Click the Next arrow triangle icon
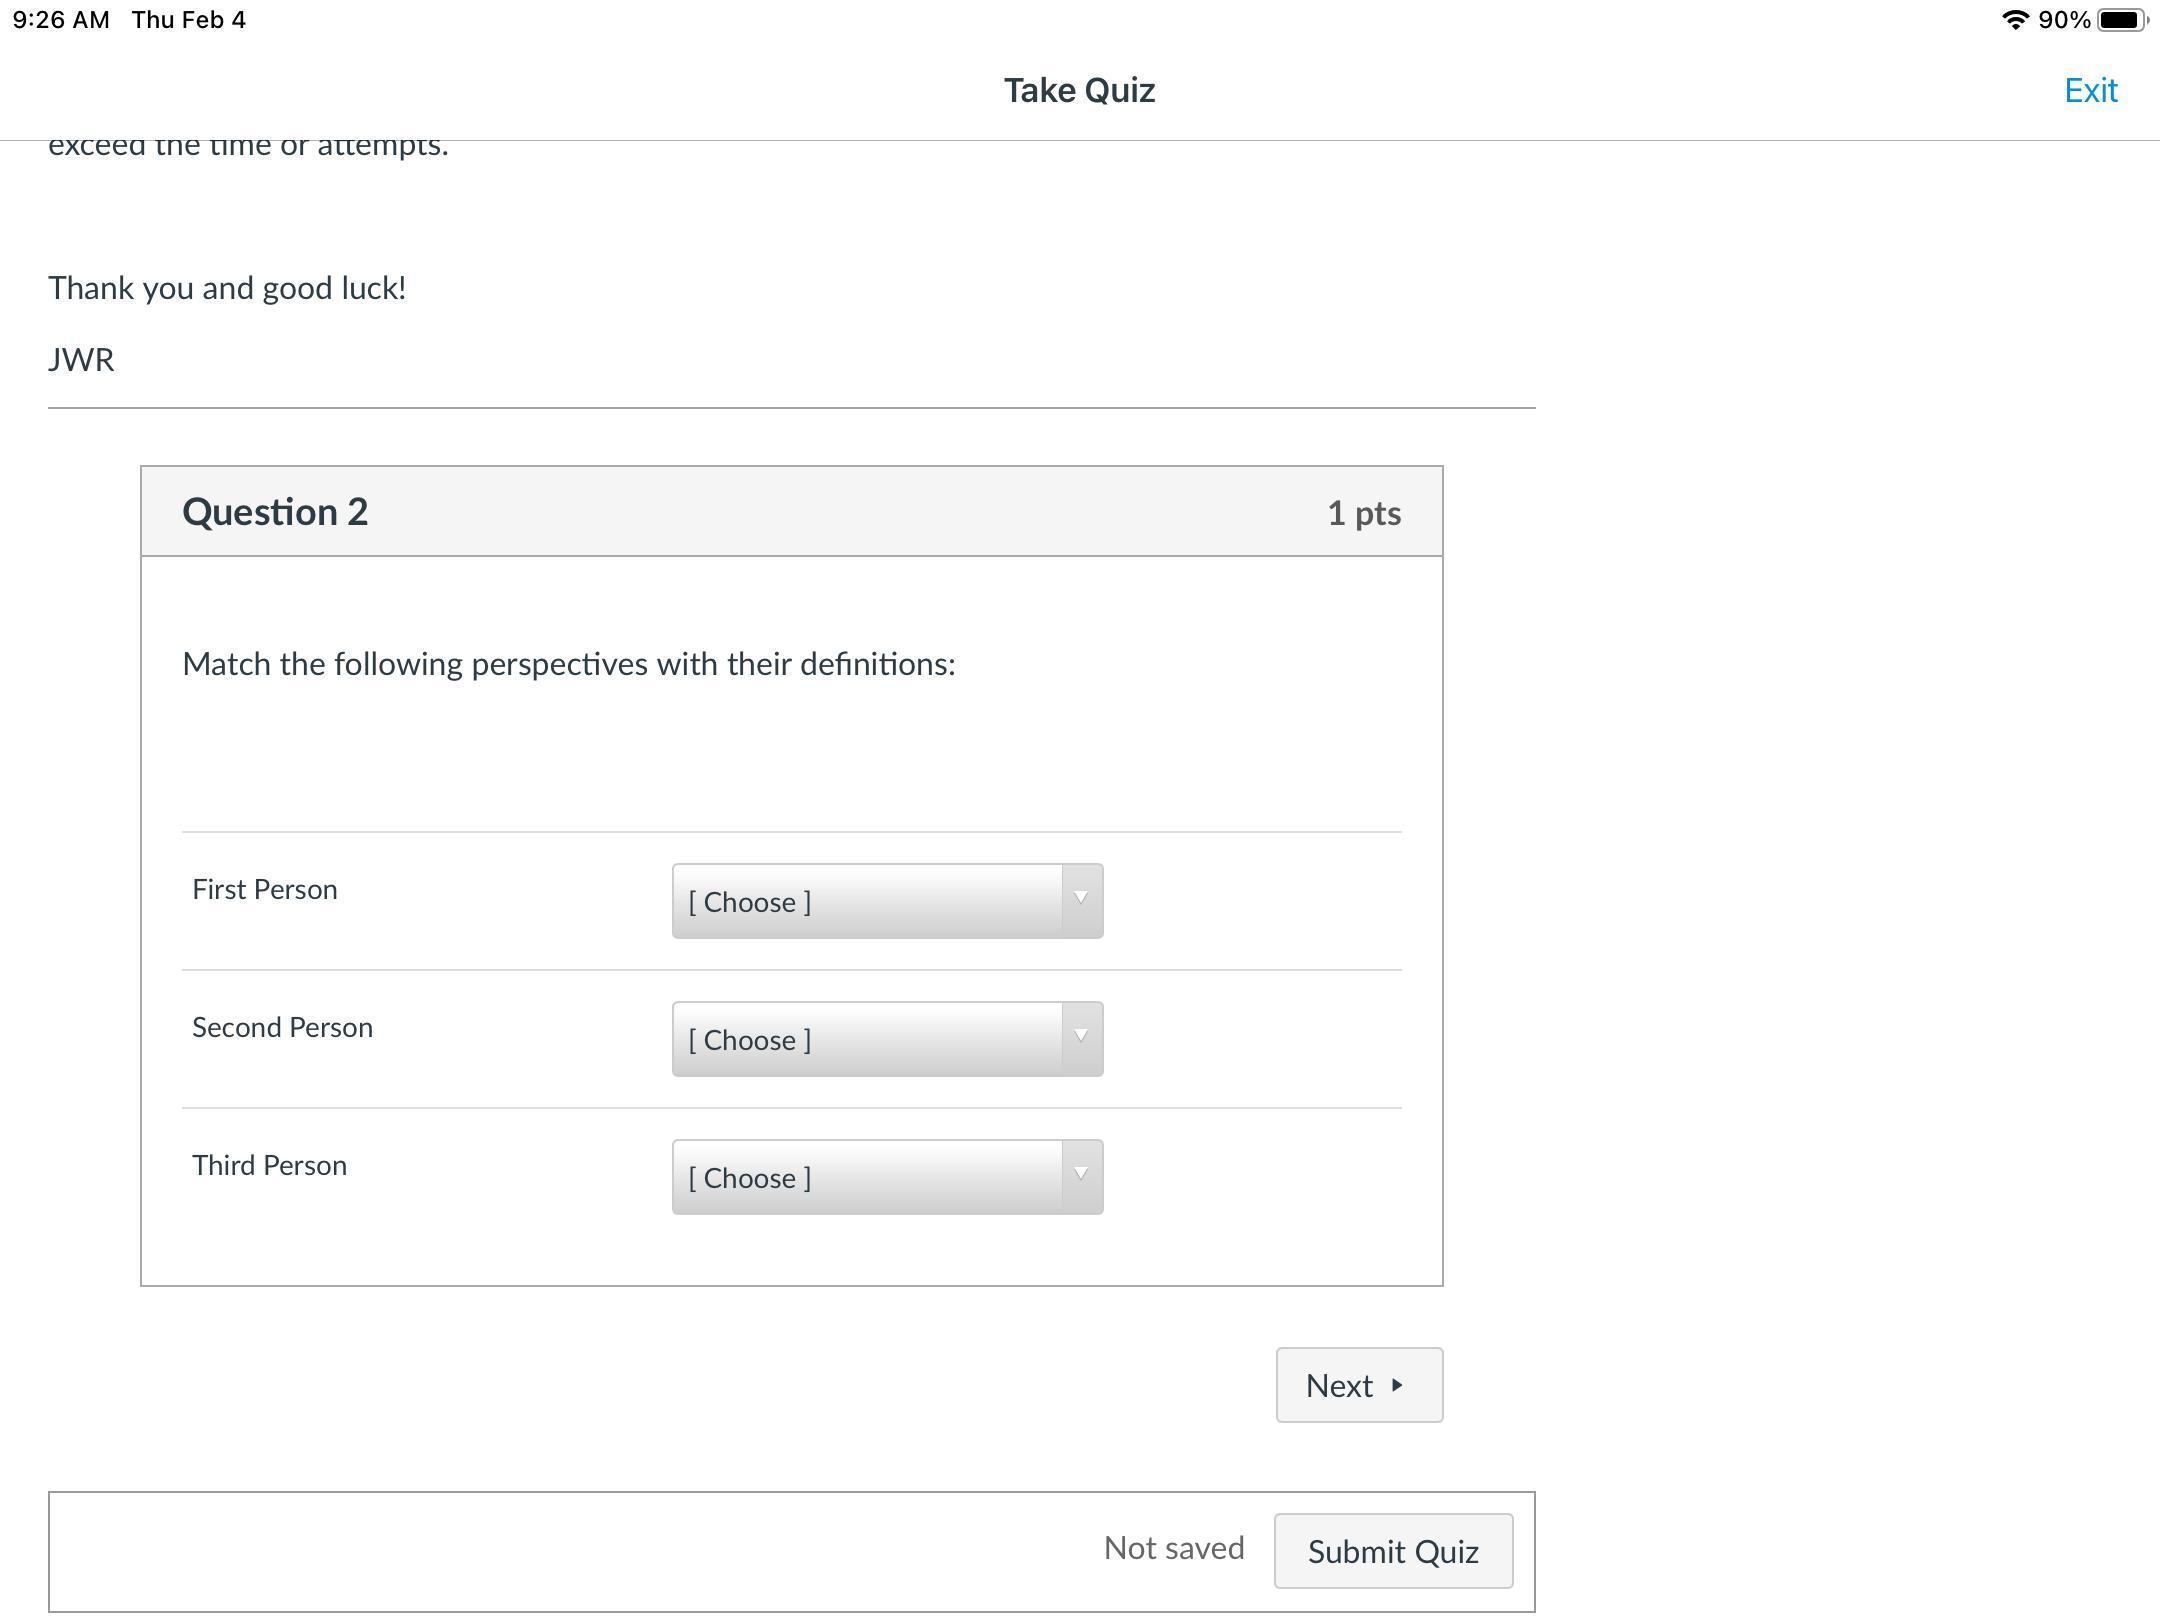Viewport: 2160px width, 1620px height. (x=1397, y=1385)
